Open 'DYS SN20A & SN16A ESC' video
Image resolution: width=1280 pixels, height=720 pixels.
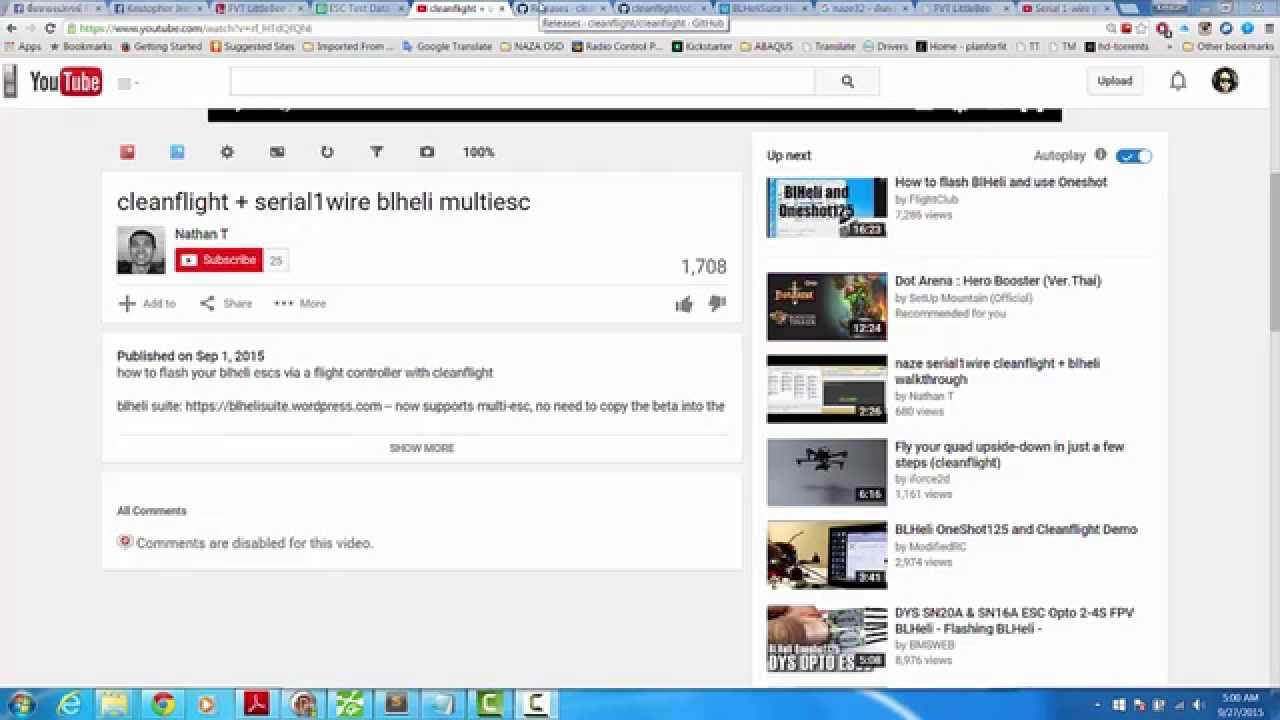pyautogui.click(x=1014, y=621)
